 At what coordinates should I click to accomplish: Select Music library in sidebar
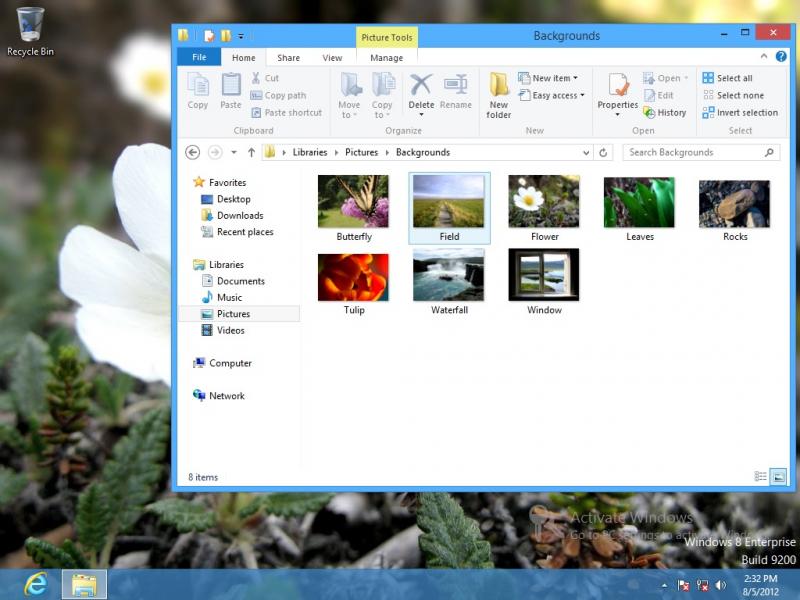click(222, 297)
